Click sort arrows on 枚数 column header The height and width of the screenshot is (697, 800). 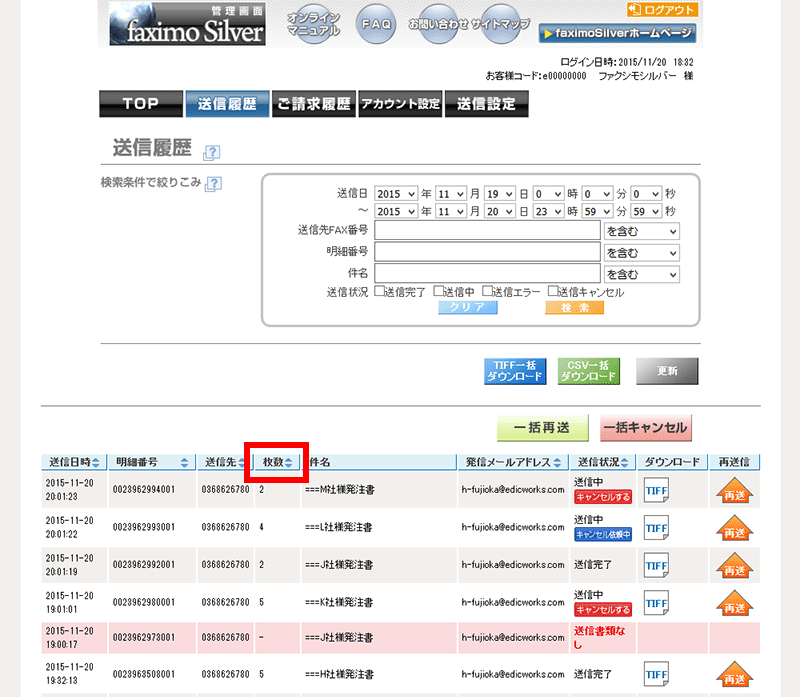pos(289,463)
